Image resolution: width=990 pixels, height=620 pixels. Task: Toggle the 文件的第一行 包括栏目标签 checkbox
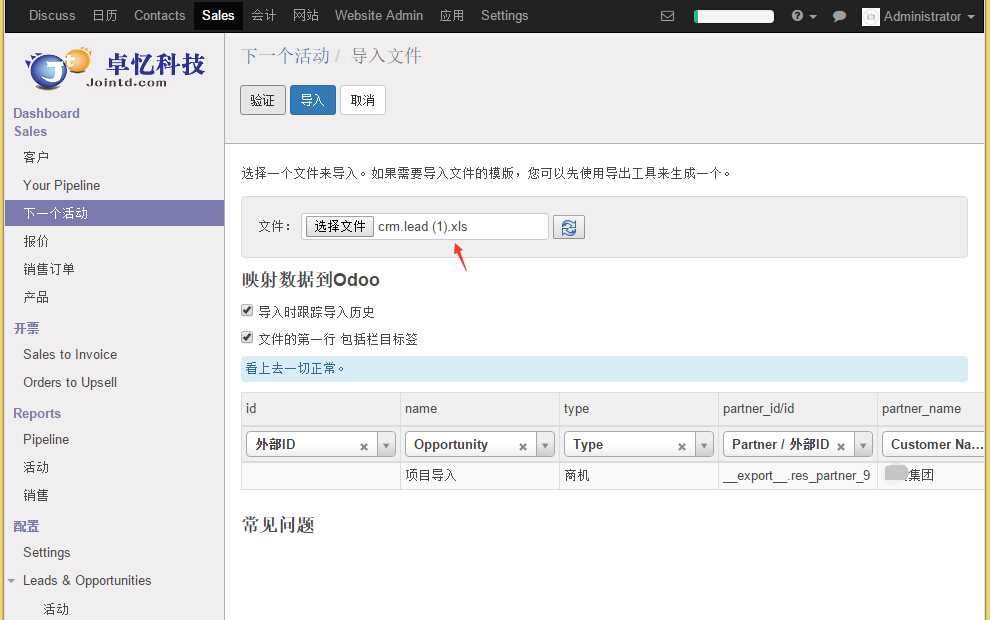248,338
